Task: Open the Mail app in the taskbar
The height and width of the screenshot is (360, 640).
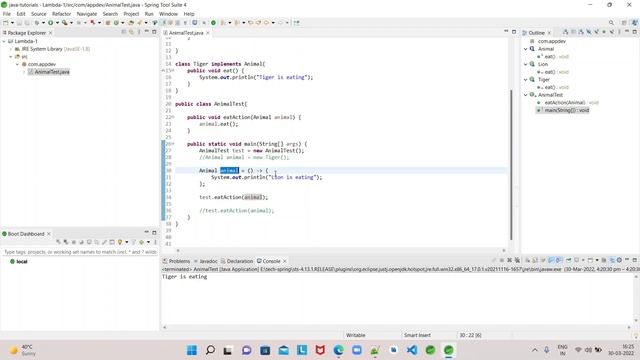Action: tap(284, 350)
